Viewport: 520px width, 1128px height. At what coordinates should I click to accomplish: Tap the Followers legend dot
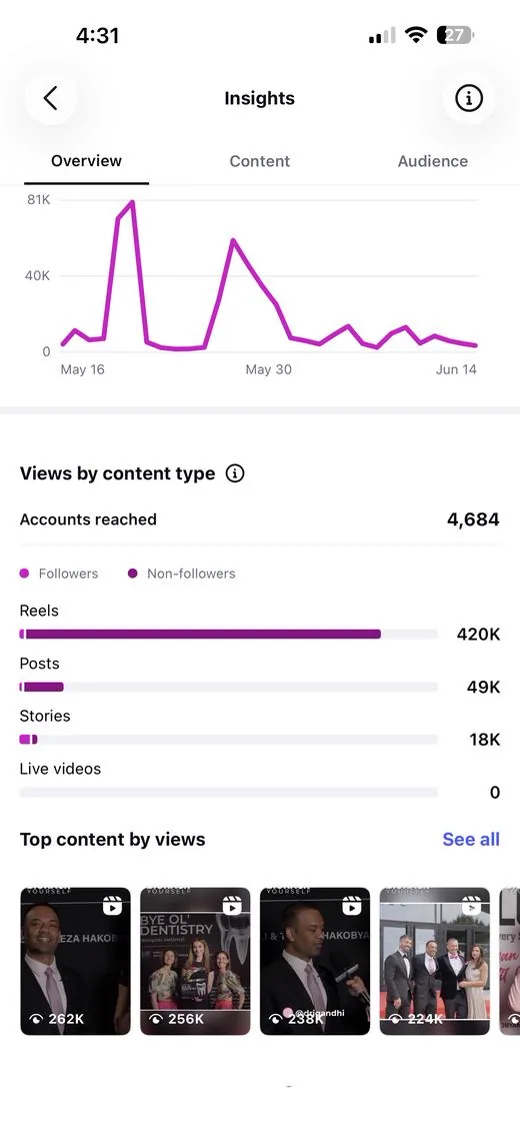(24, 573)
